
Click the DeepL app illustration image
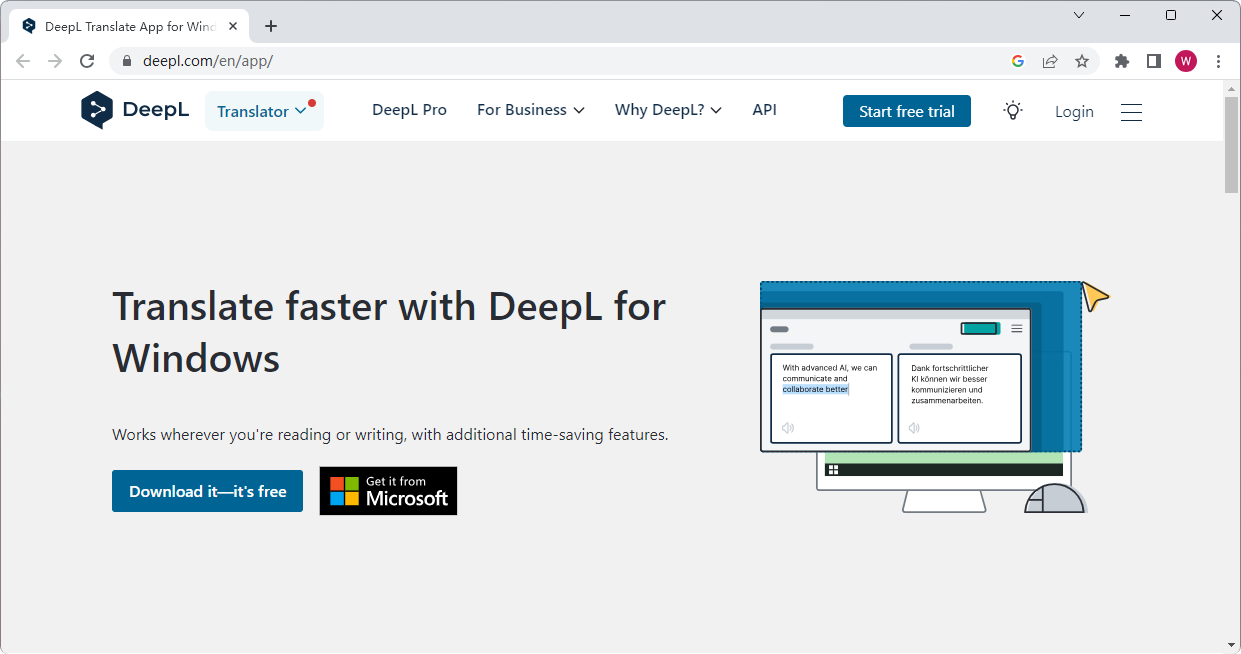click(x=935, y=397)
